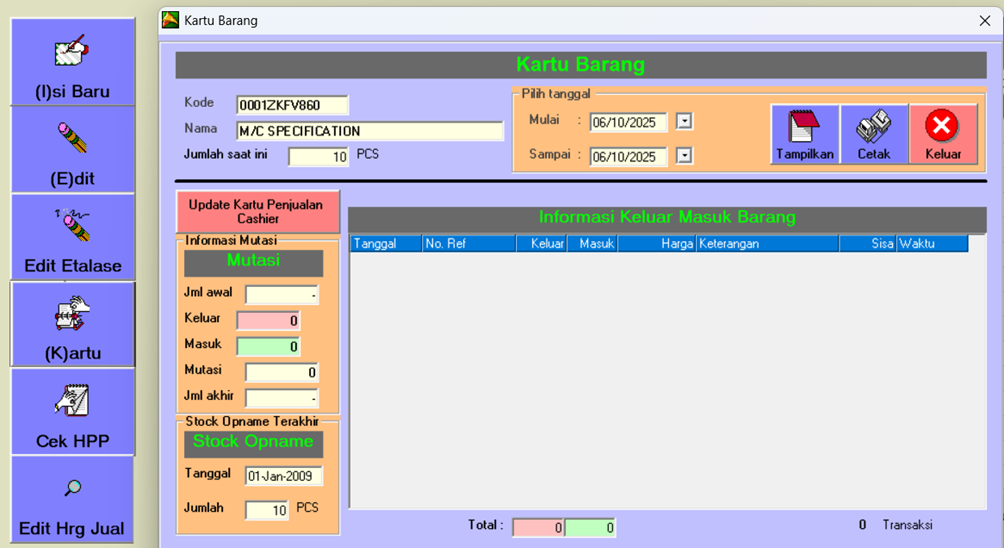The image size is (1004, 548).
Task: Focus the Nama text field
Action: tap(369, 131)
